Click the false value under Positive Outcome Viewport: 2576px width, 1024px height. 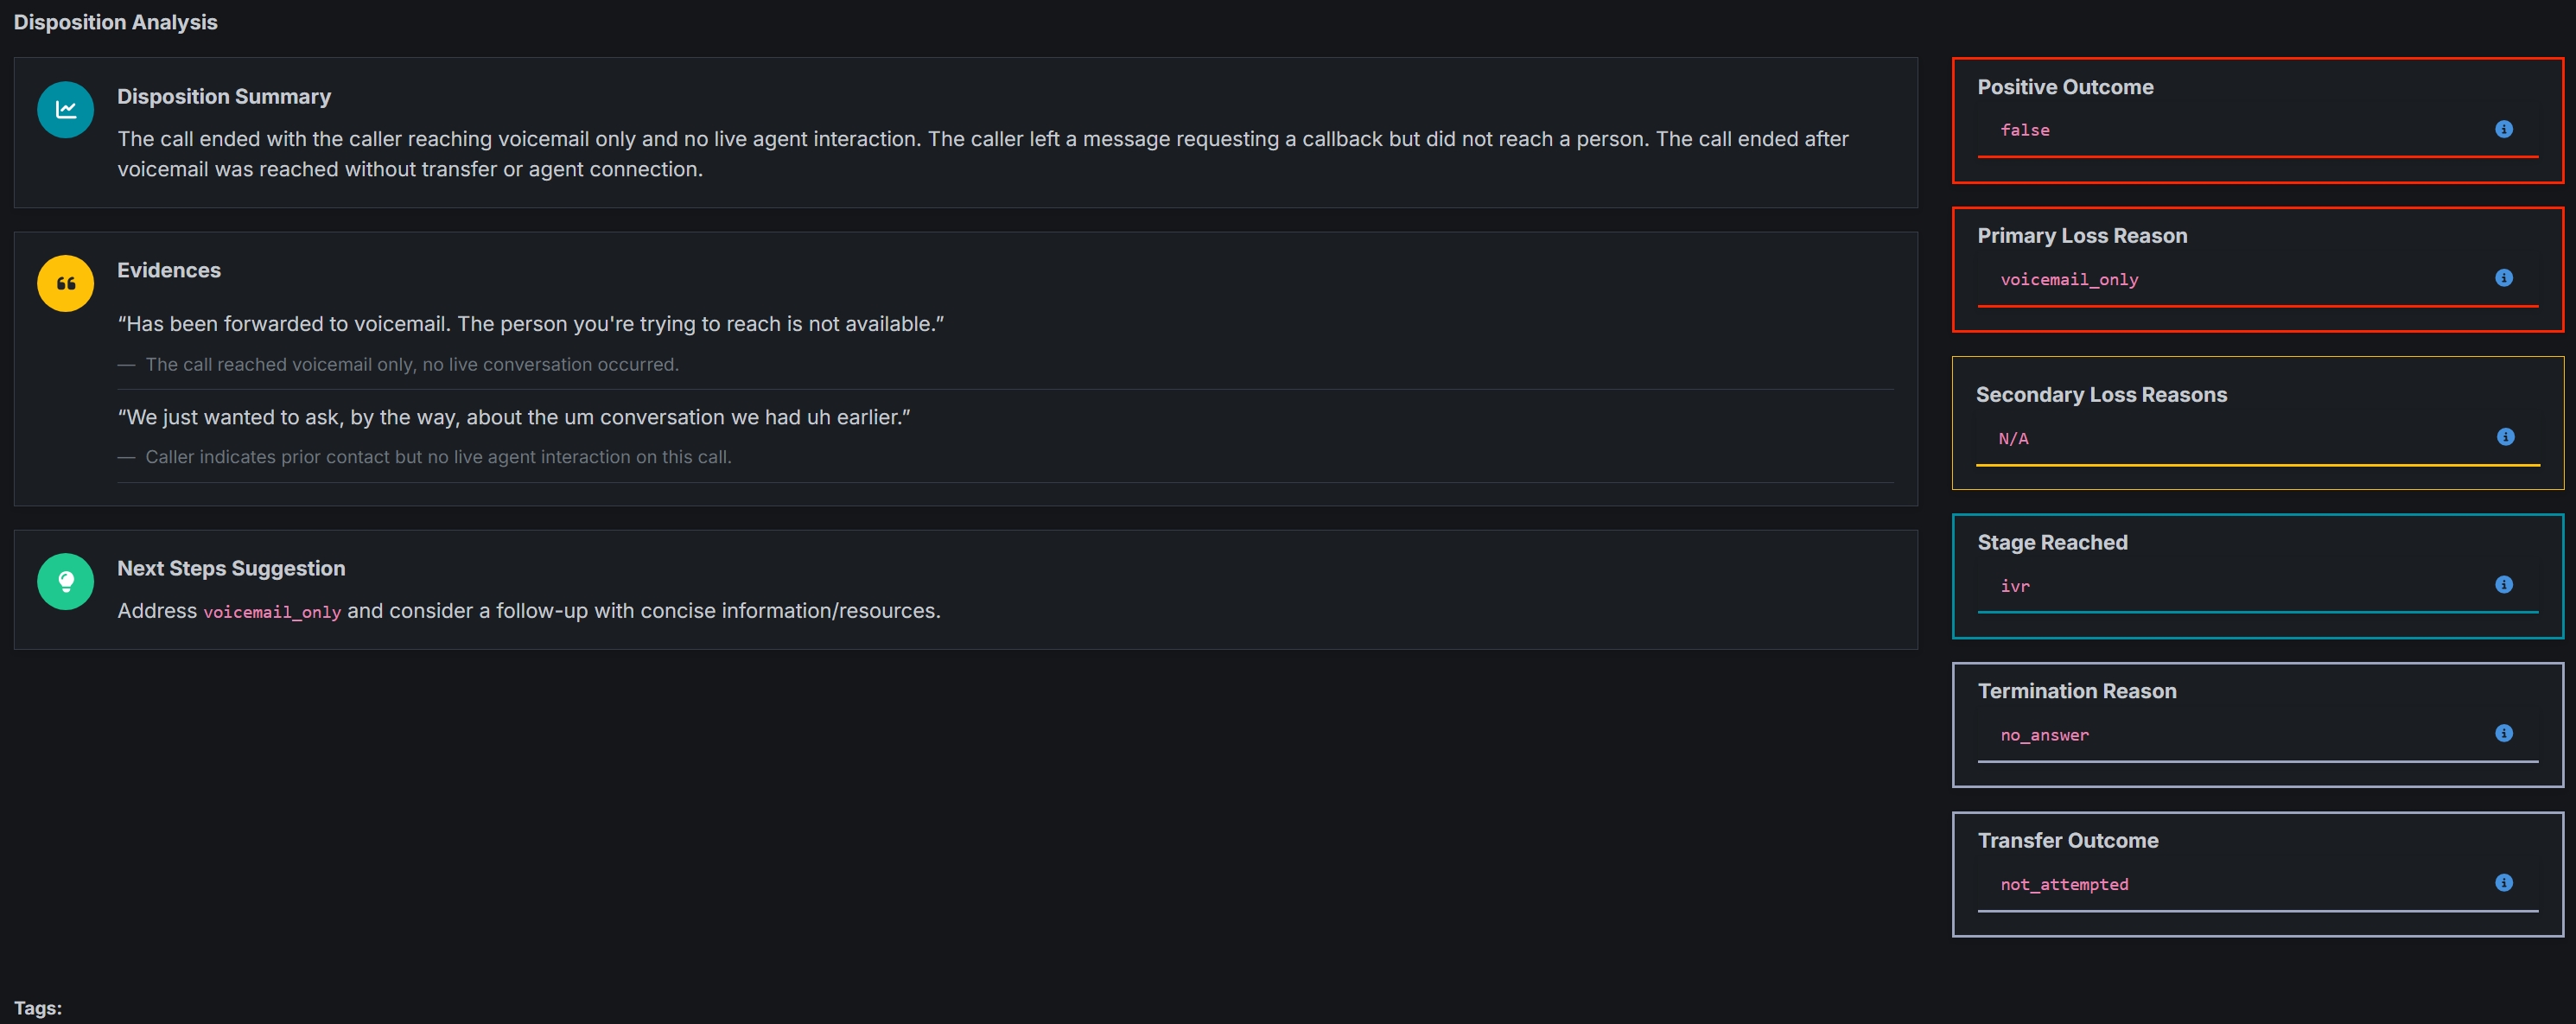pyautogui.click(x=2024, y=130)
